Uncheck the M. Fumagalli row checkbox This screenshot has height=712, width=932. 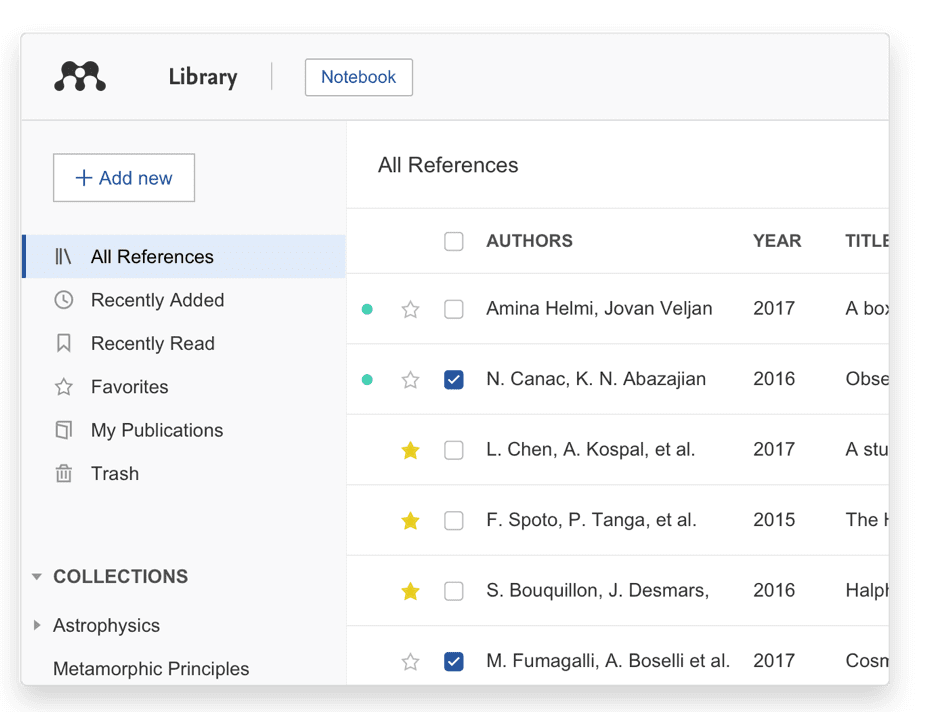click(x=454, y=661)
